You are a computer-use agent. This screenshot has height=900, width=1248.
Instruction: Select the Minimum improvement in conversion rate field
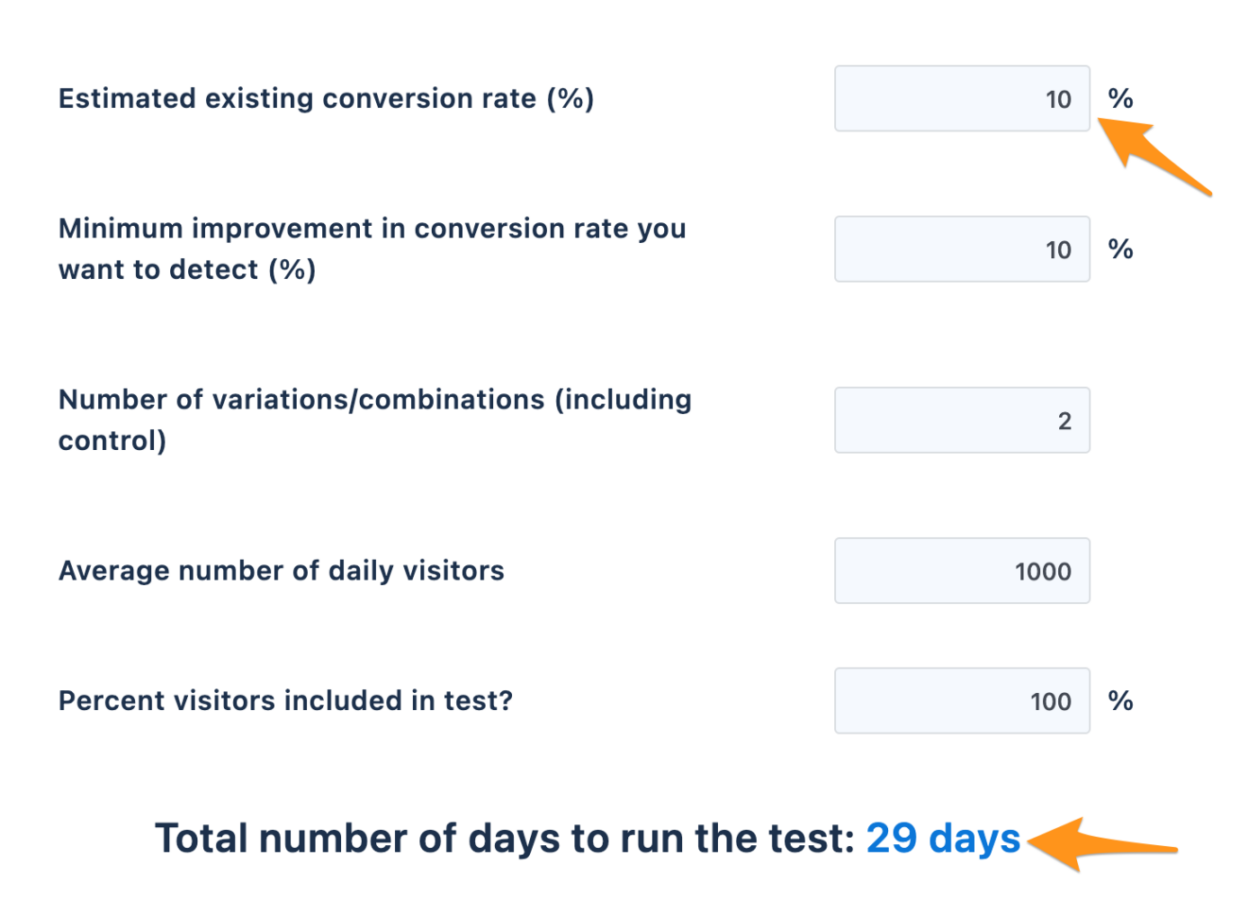coord(962,249)
